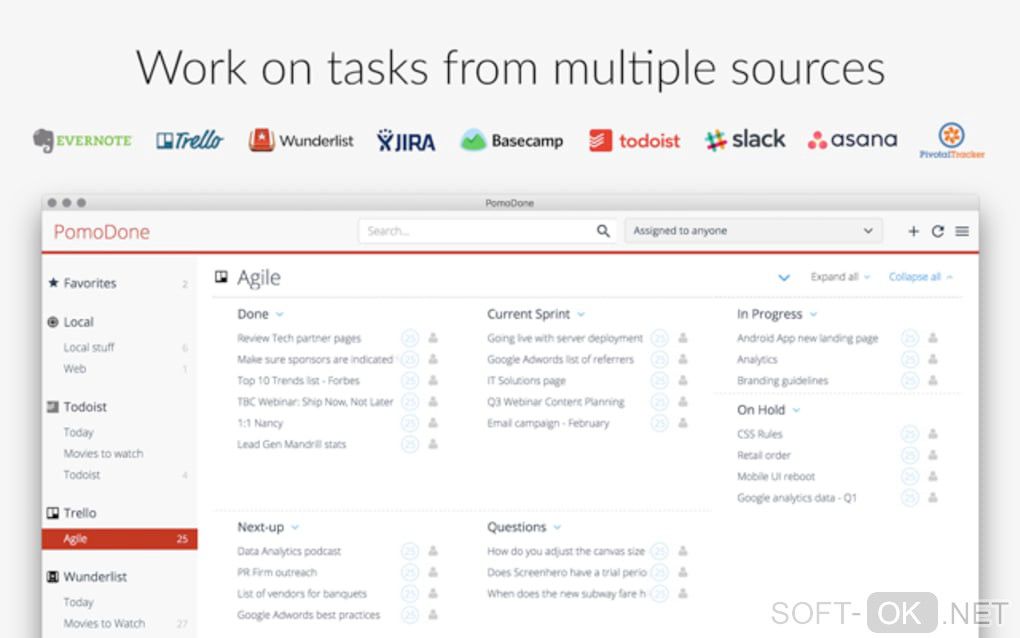Start timer for Top 10 Trends list - Forbes
1020x638 pixels.
410,380
